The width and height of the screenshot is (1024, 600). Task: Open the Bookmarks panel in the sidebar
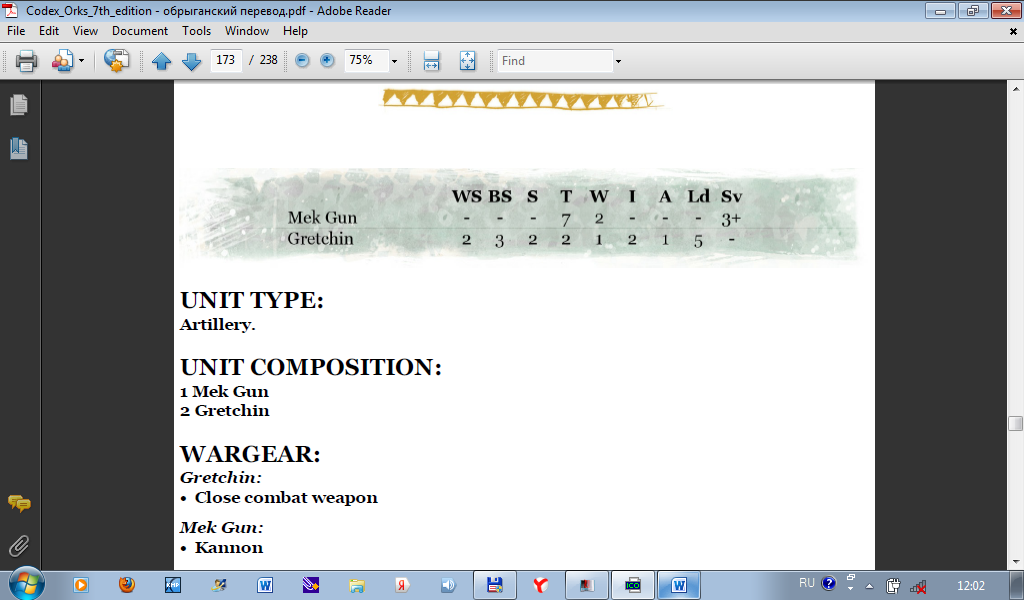coord(19,149)
